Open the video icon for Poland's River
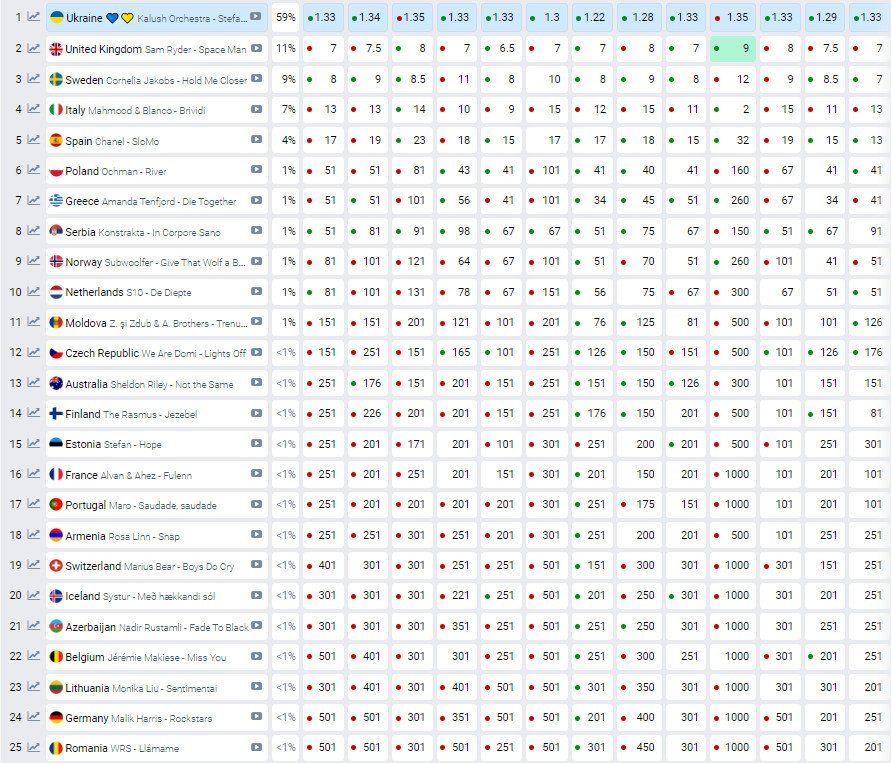Screen dimensions: 891x763 256,169
